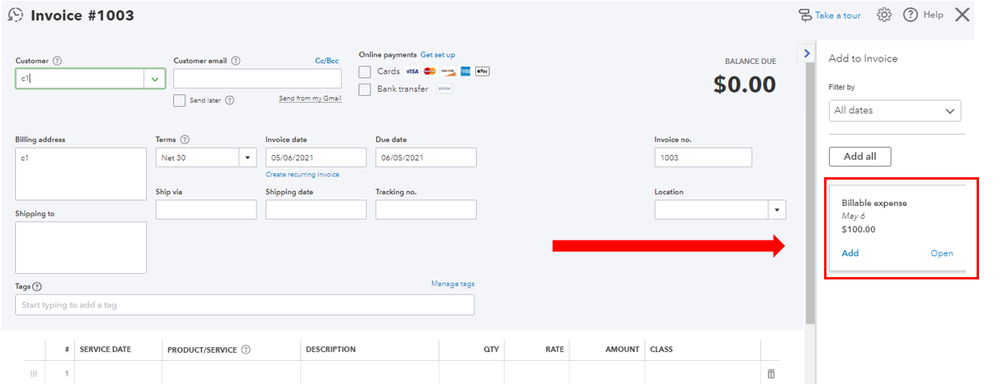
Task: Click Create recurring invoice link
Action: coord(303,174)
